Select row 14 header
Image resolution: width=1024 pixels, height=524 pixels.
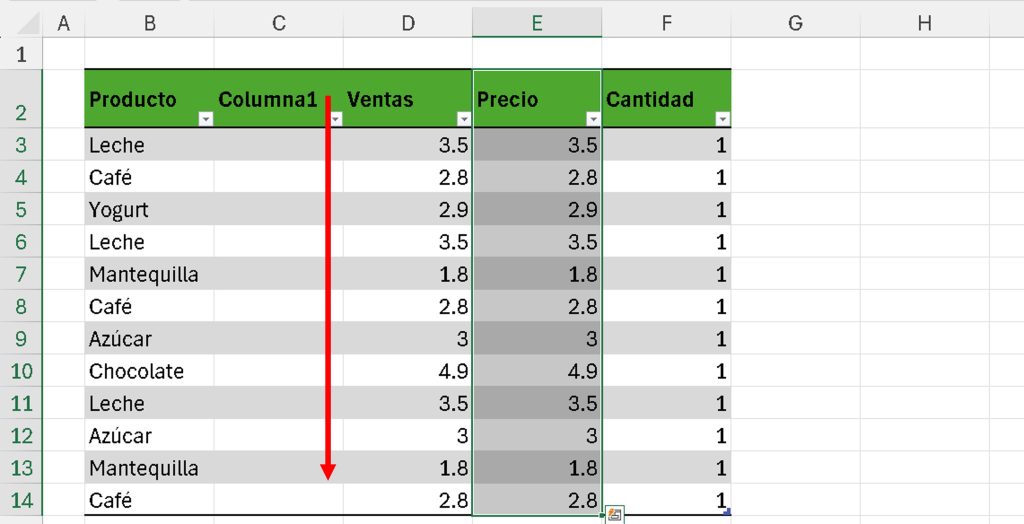coord(21,500)
